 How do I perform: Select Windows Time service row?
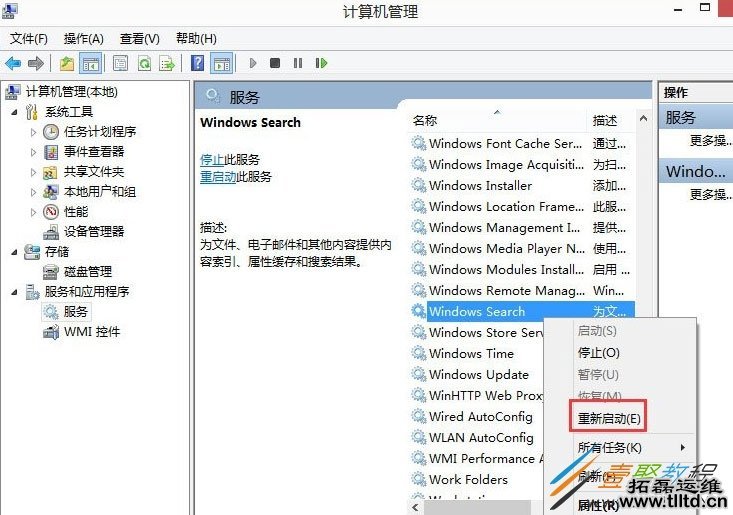tap(476, 354)
